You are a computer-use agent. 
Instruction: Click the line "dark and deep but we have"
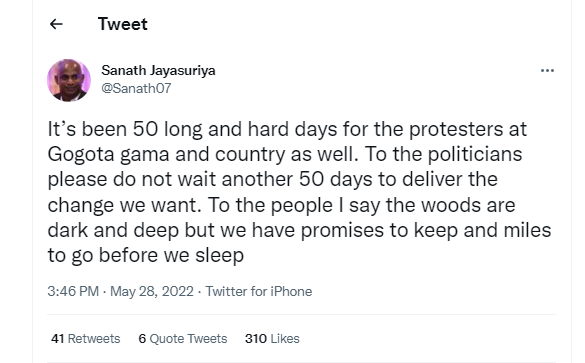coord(299,230)
